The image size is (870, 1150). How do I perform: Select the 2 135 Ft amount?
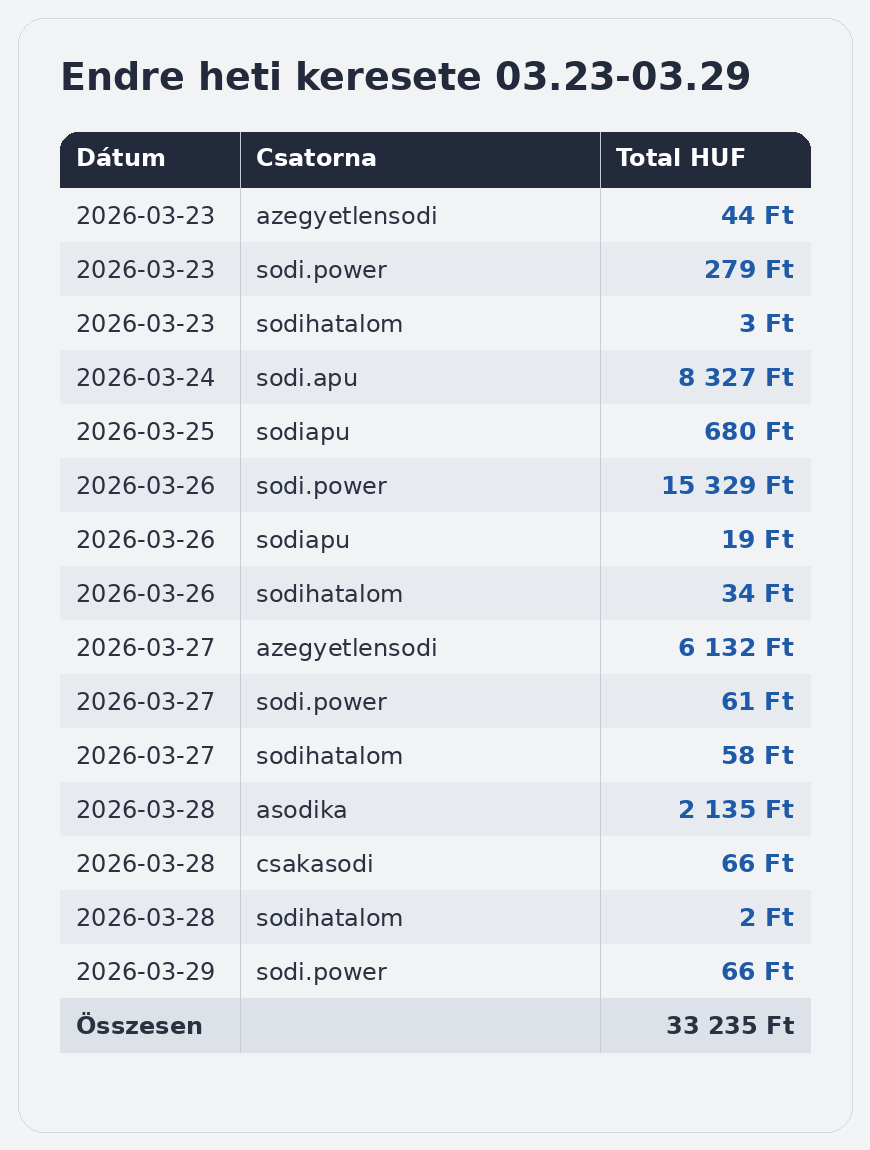coord(735,810)
